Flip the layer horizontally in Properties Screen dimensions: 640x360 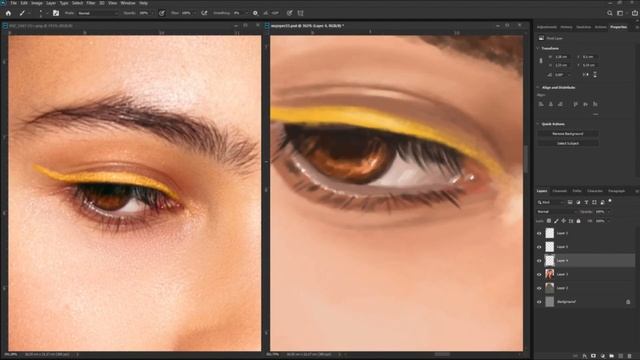pyautogui.click(x=586, y=75)
